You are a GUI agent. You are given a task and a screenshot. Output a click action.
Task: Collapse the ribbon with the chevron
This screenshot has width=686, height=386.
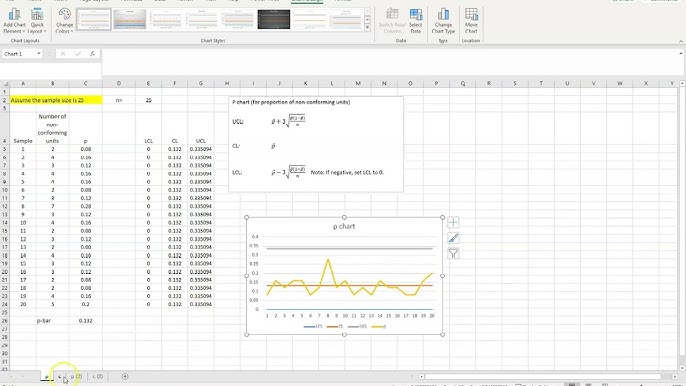681,41
